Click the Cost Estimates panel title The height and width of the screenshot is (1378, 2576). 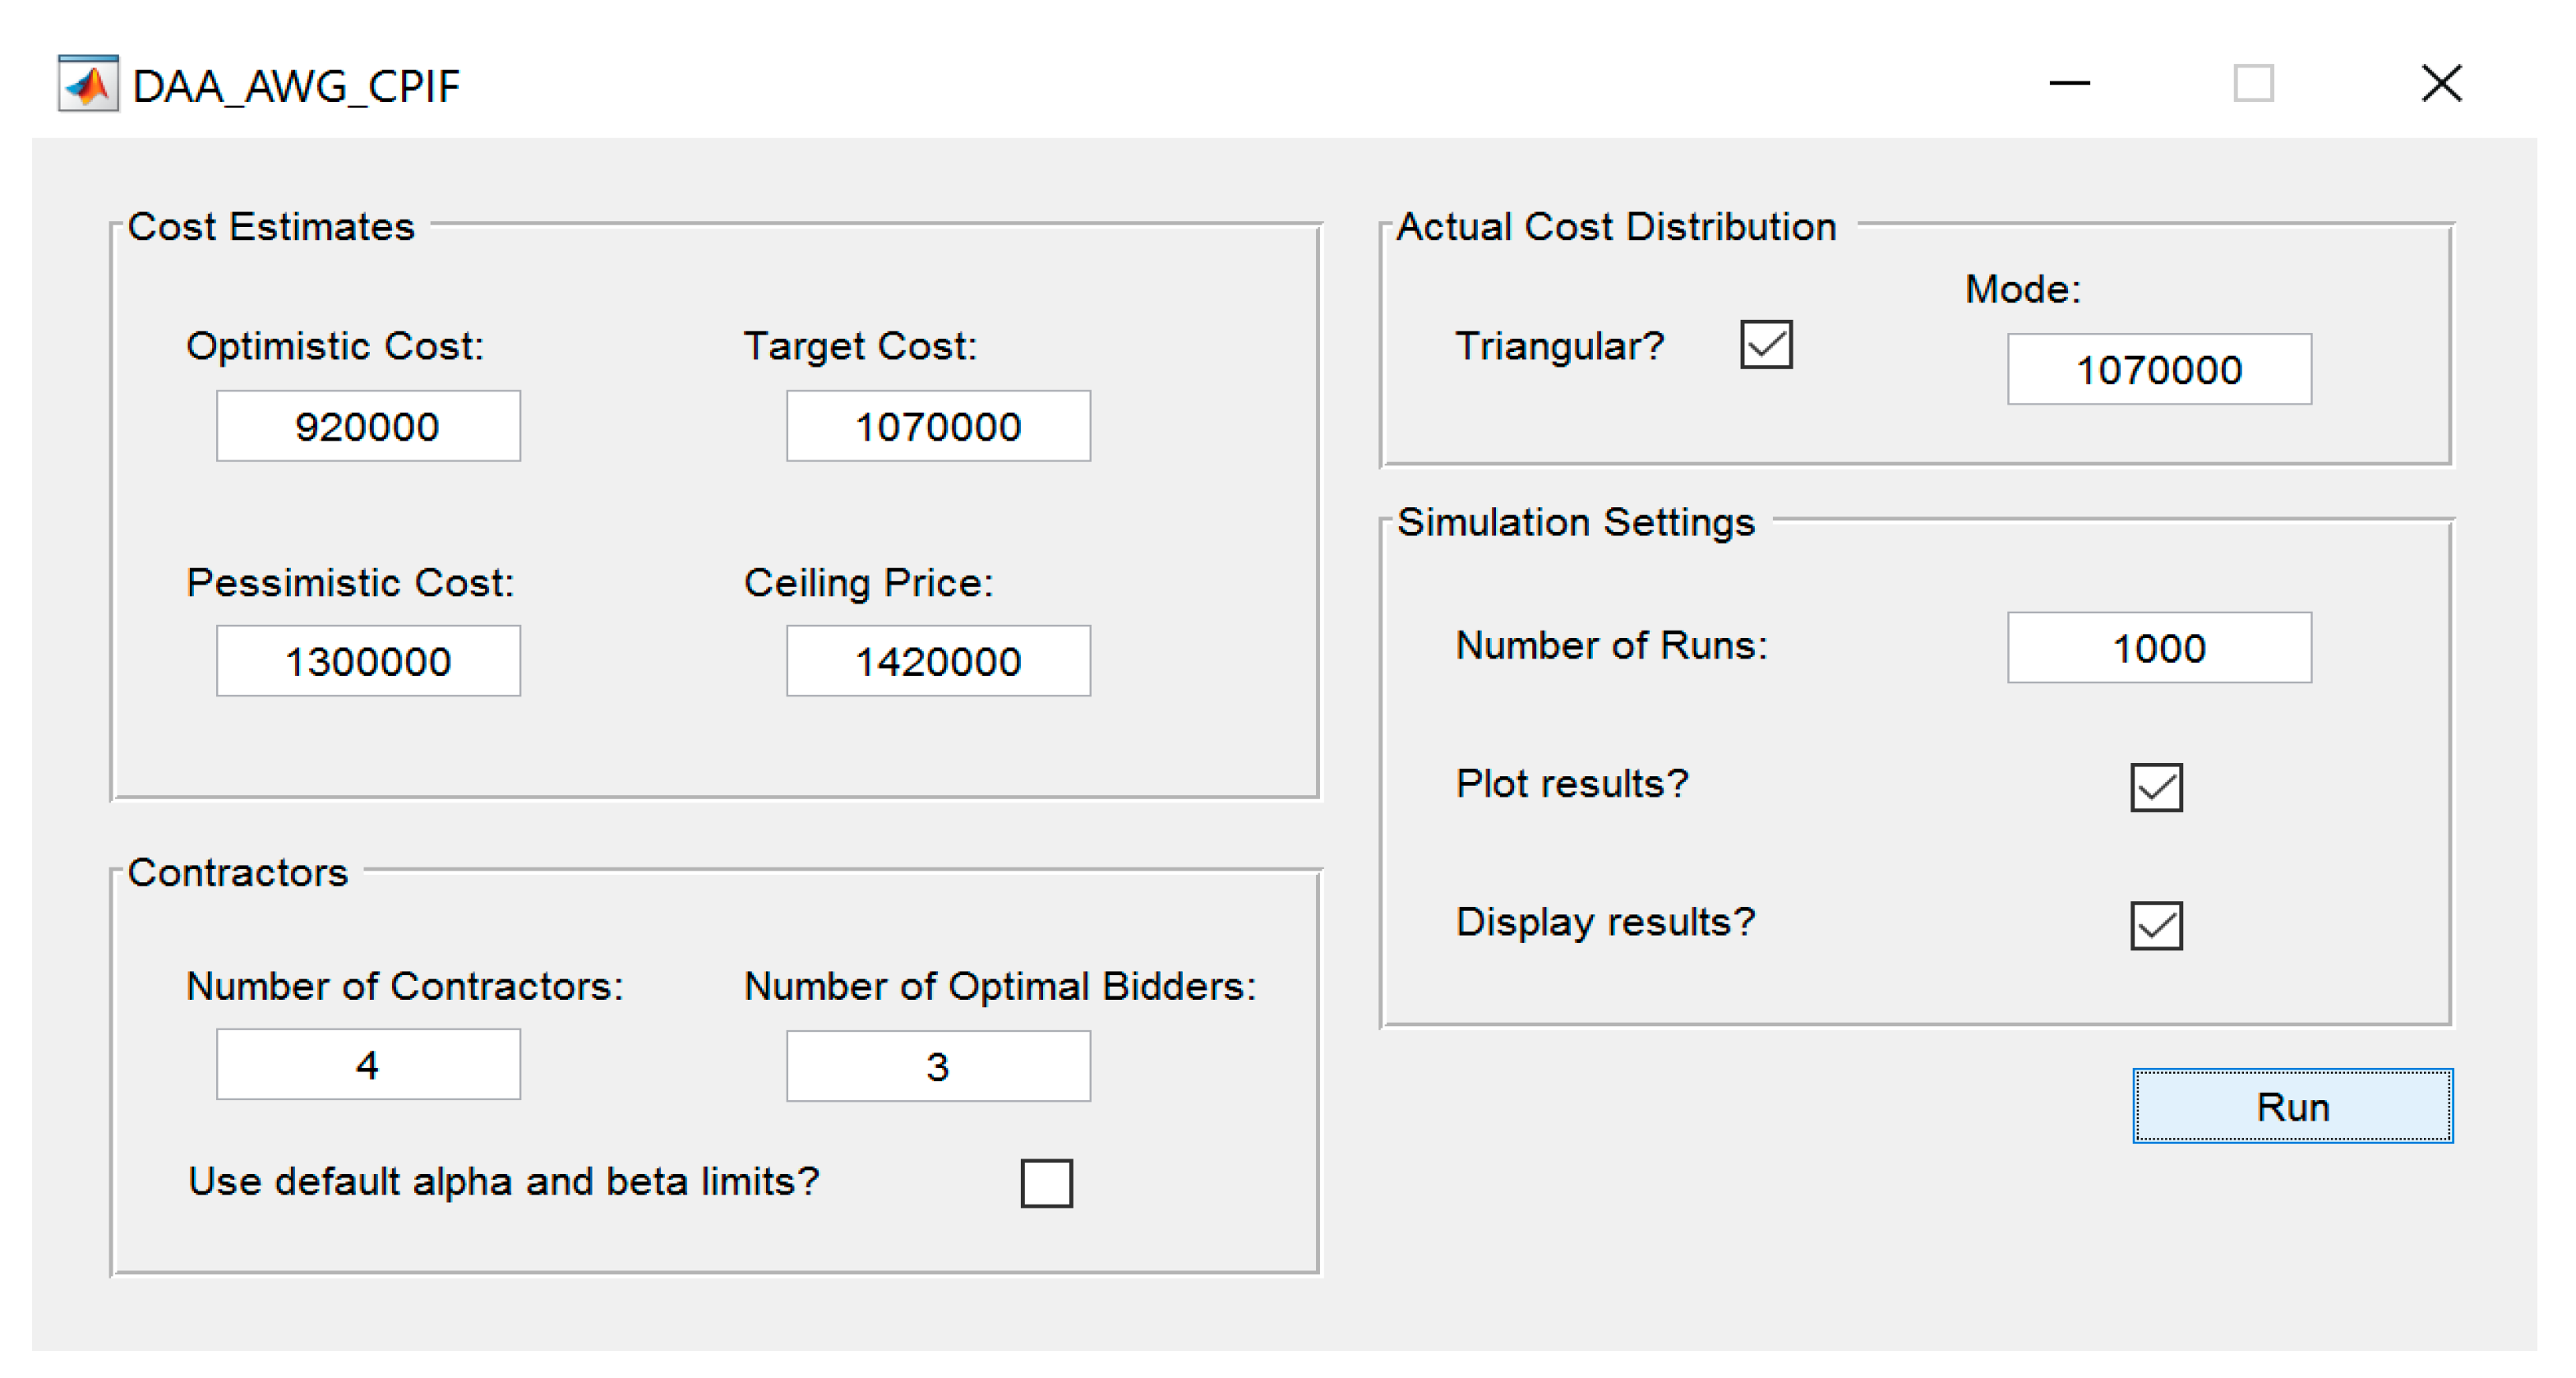271,227
